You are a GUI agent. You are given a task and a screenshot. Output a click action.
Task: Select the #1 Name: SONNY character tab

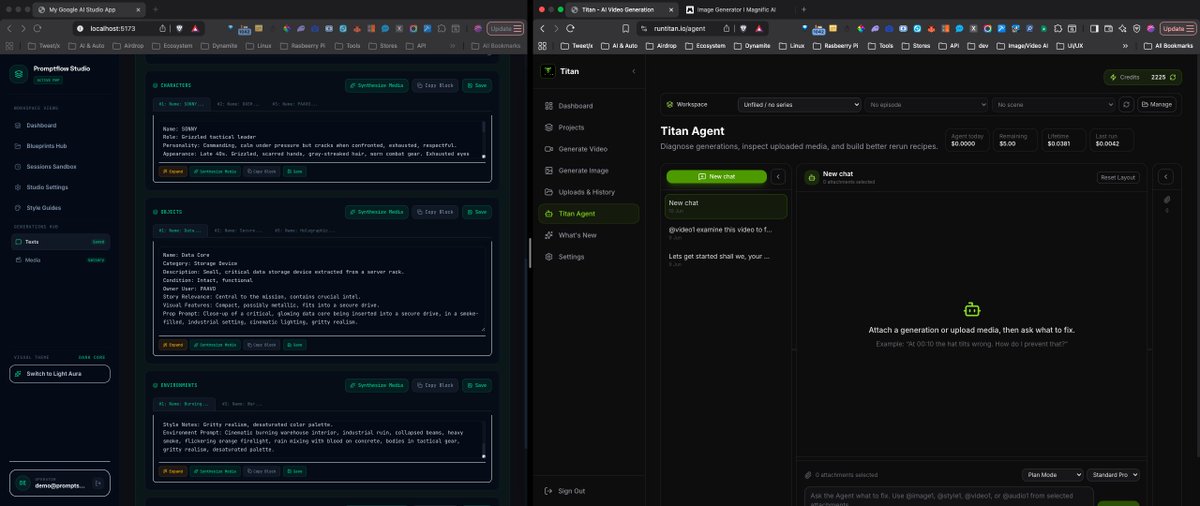click(x=182, y=104)
